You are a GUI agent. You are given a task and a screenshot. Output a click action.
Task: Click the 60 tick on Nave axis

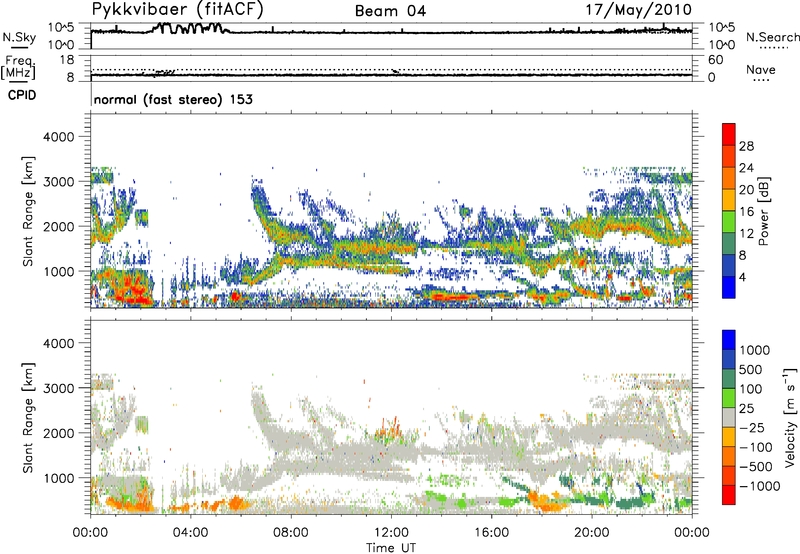pos(715,60)
